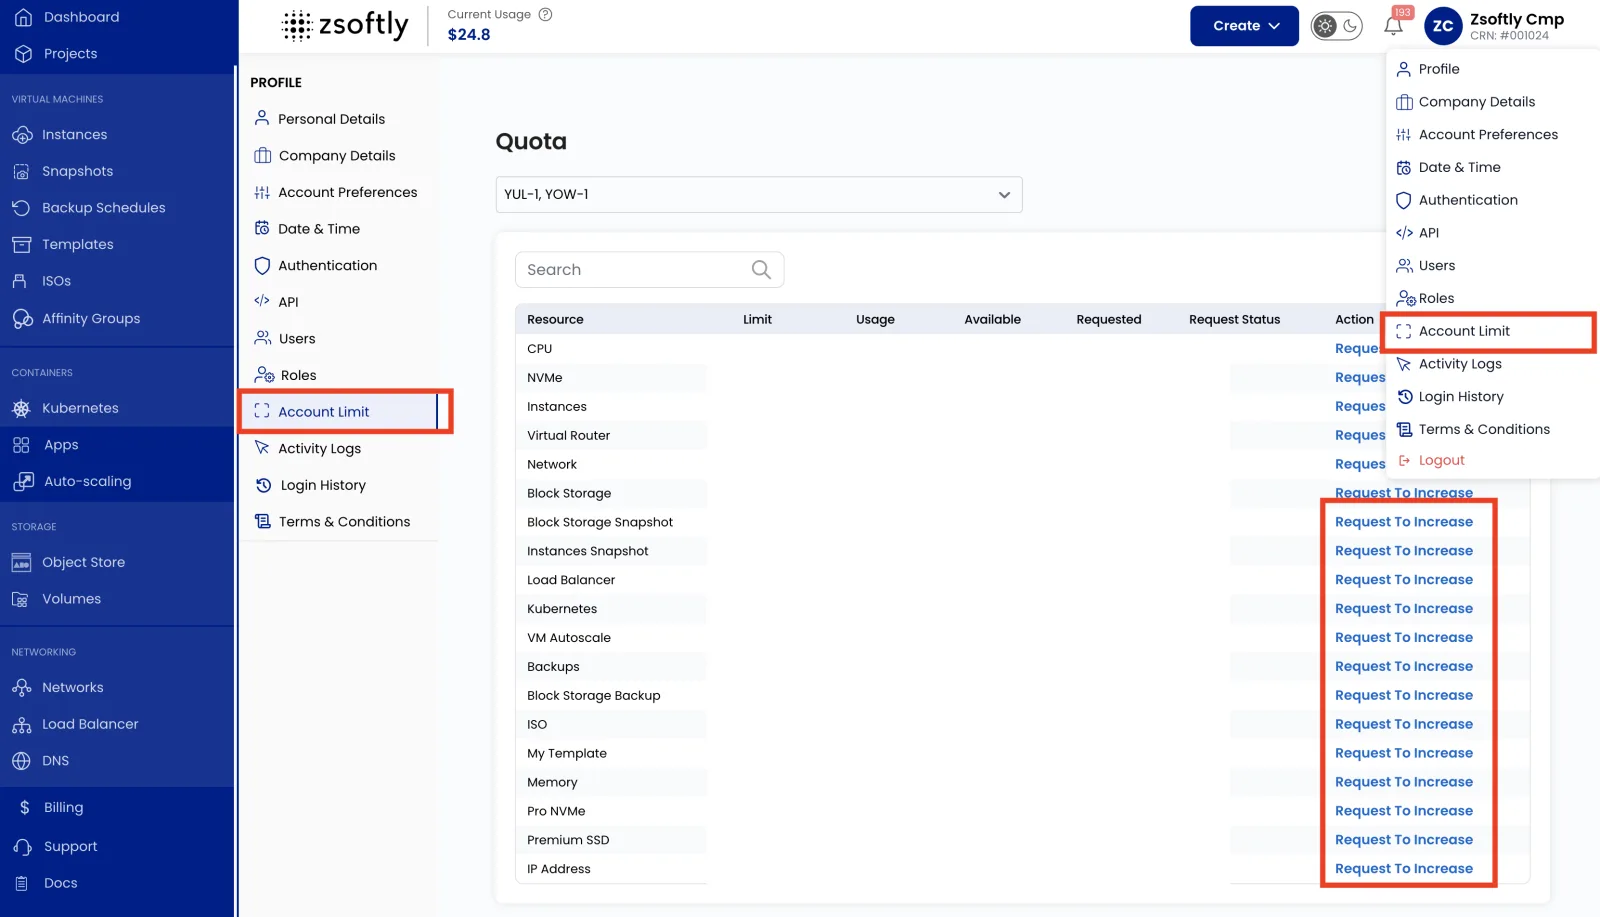Go to Projects in the sidebar

pyautogui.click(x=56, y=54)
